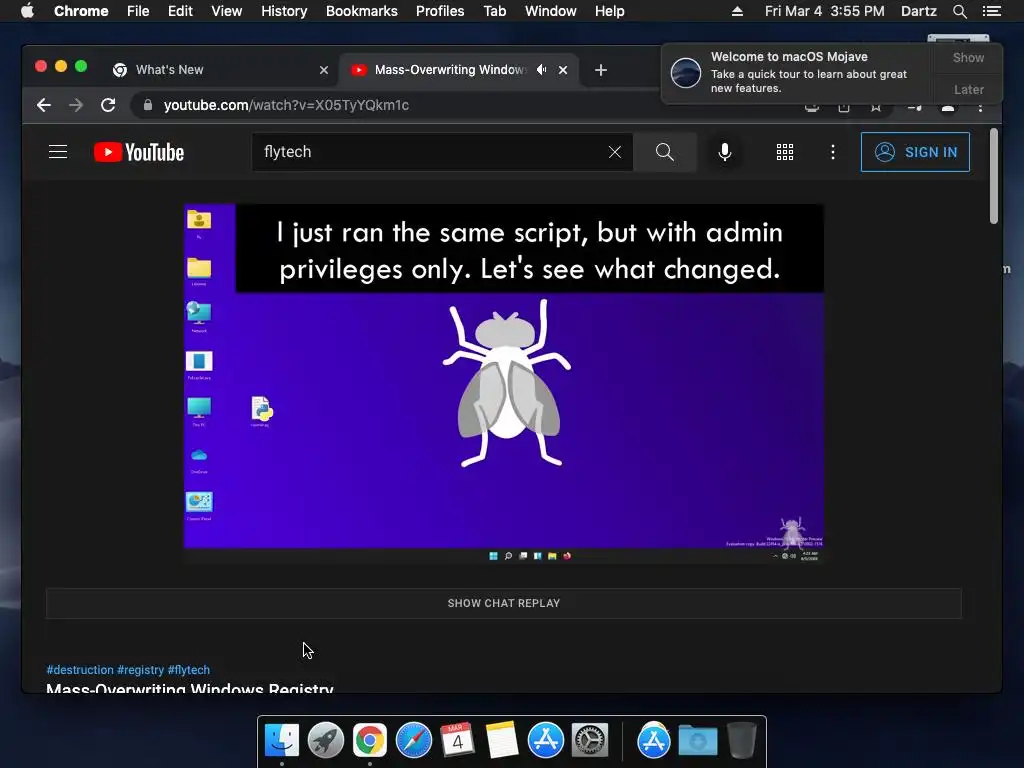Open the Apple menu
This screenshot has width=1024, height=768.
[27, 11]
